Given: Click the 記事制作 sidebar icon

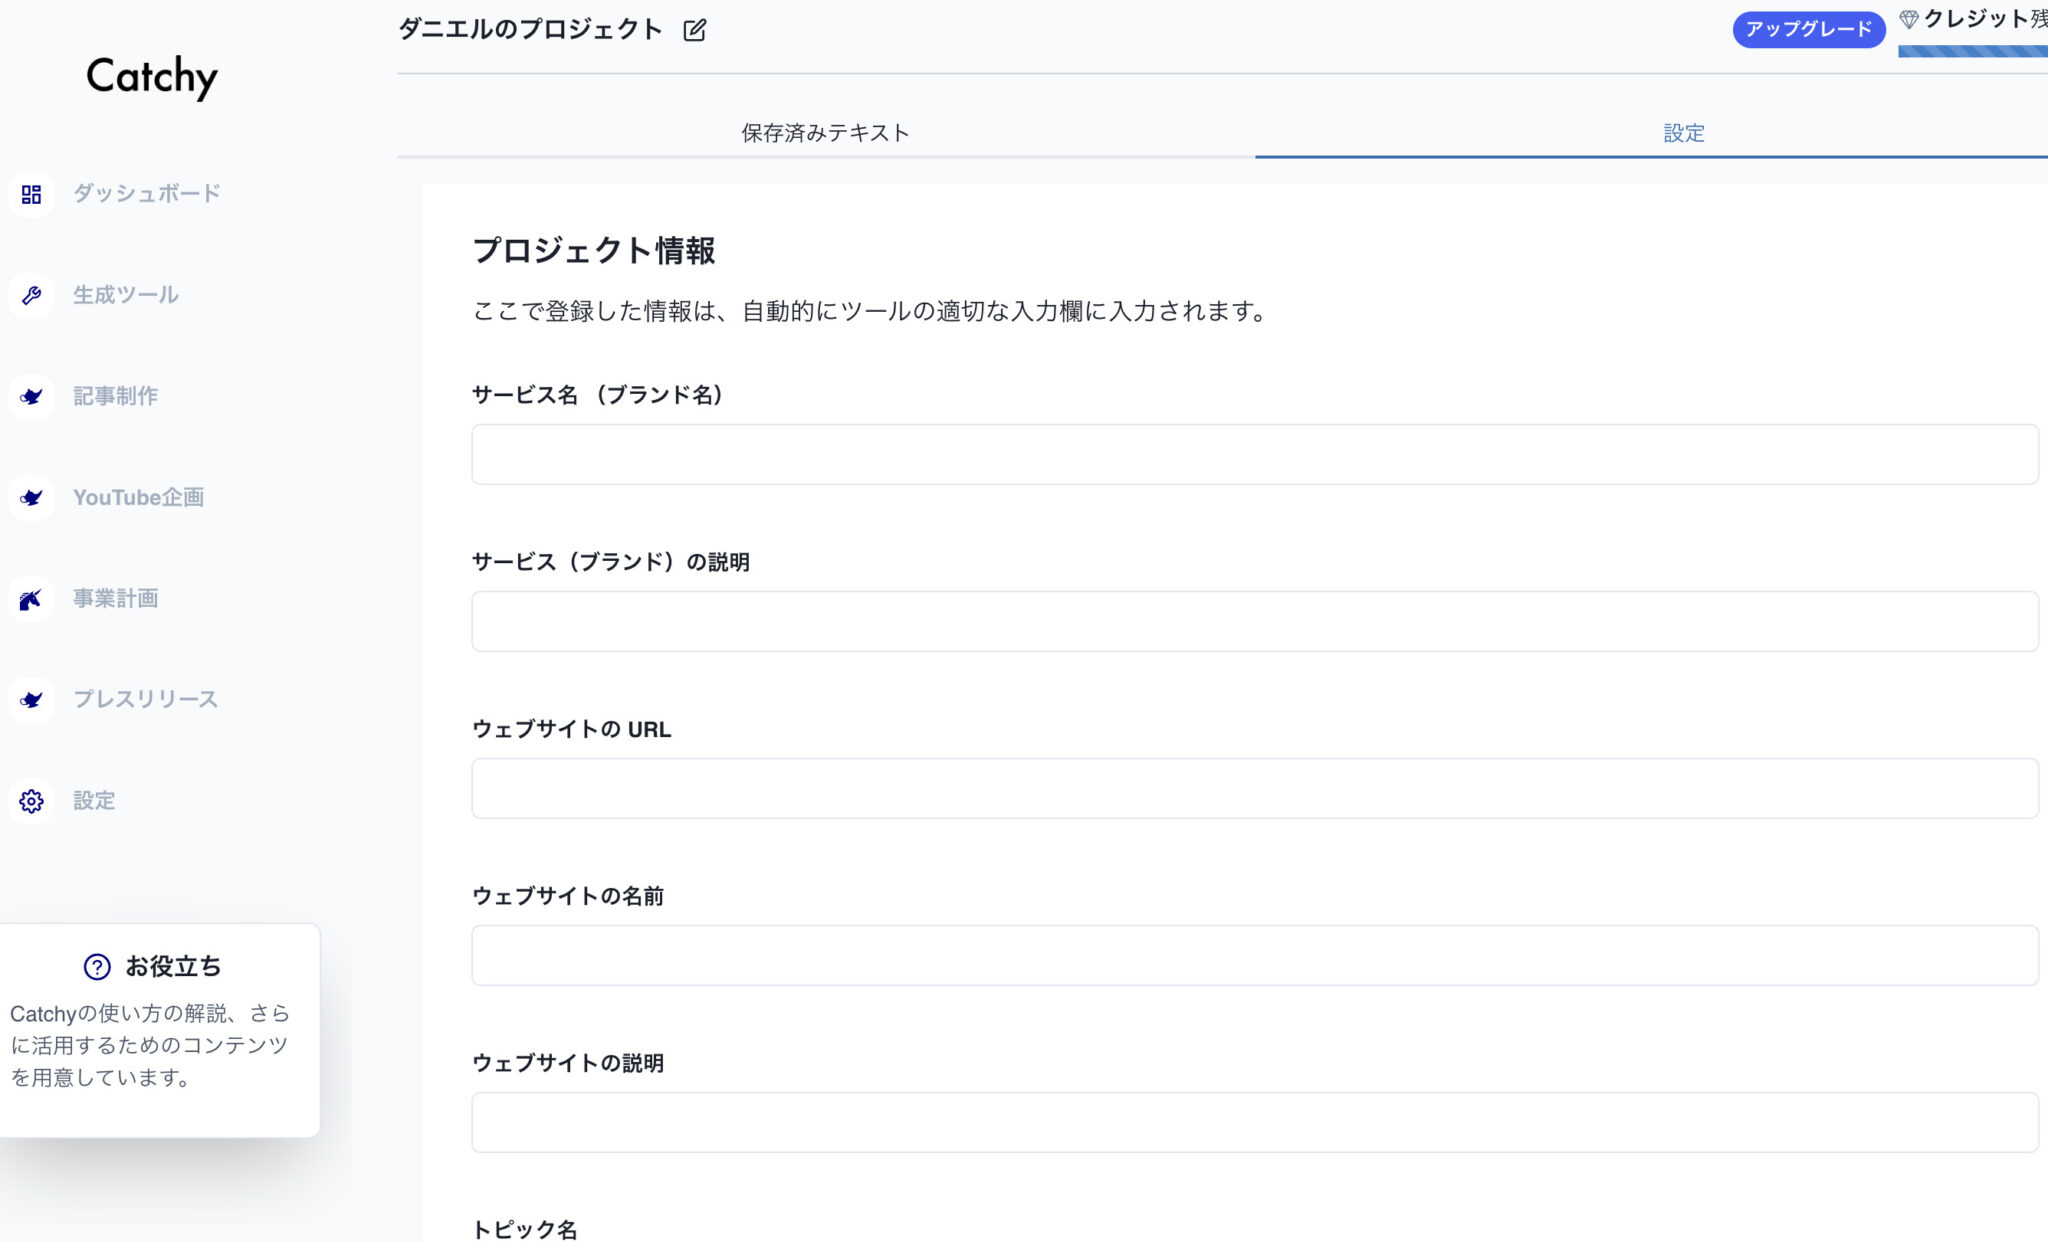Looking at the screenshot, I should coord(31,396).
